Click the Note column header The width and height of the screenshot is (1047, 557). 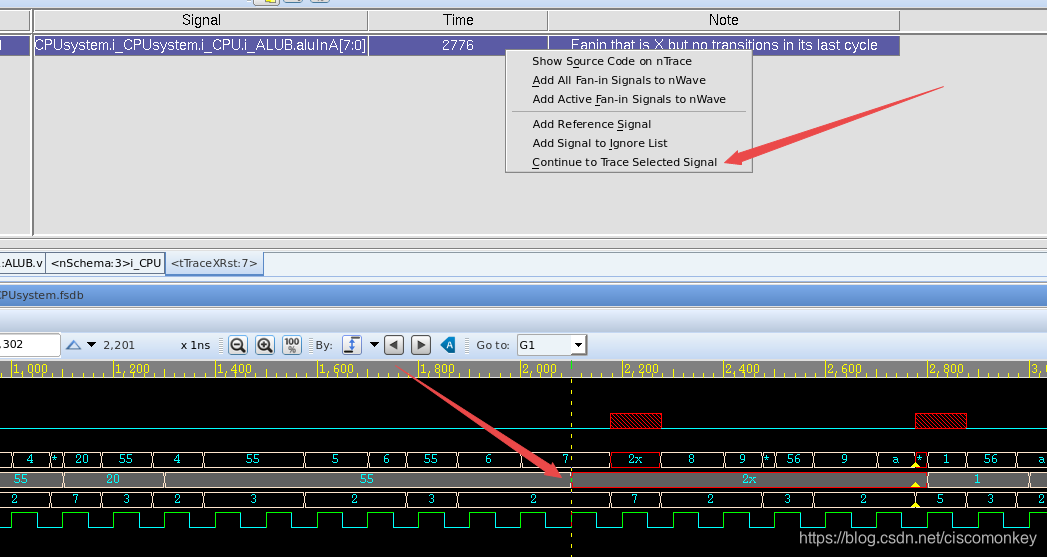(724, 20)
